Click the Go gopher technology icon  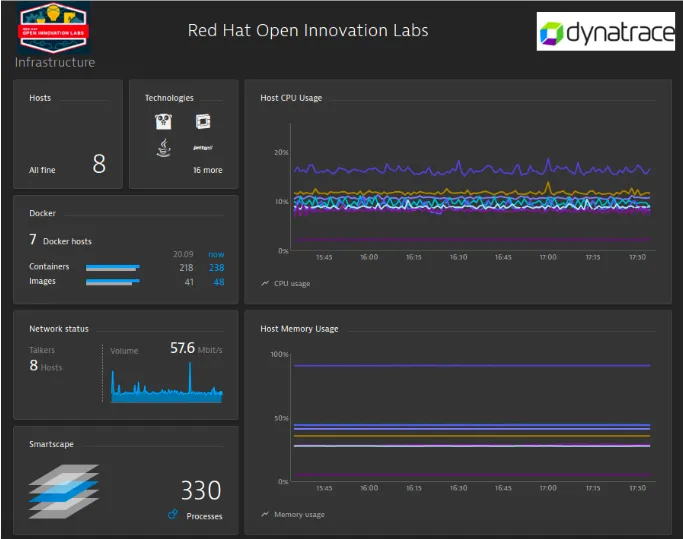click(163, 122)
